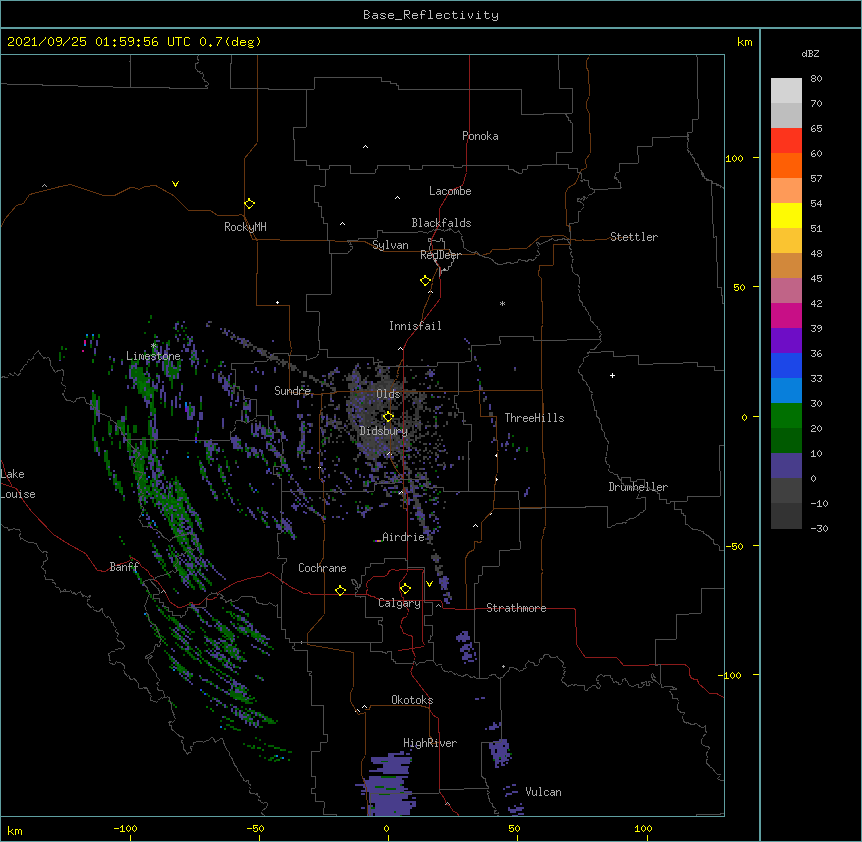Click the yellow diamond marker near RockyMH

(250, 203)
